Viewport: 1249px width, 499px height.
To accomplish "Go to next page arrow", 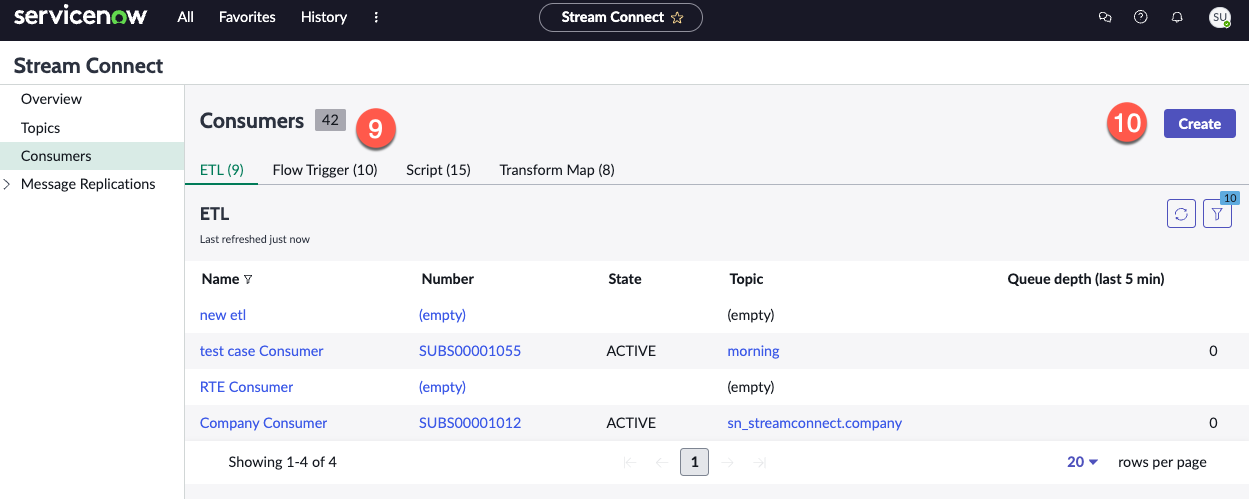I will coord(727,462).
